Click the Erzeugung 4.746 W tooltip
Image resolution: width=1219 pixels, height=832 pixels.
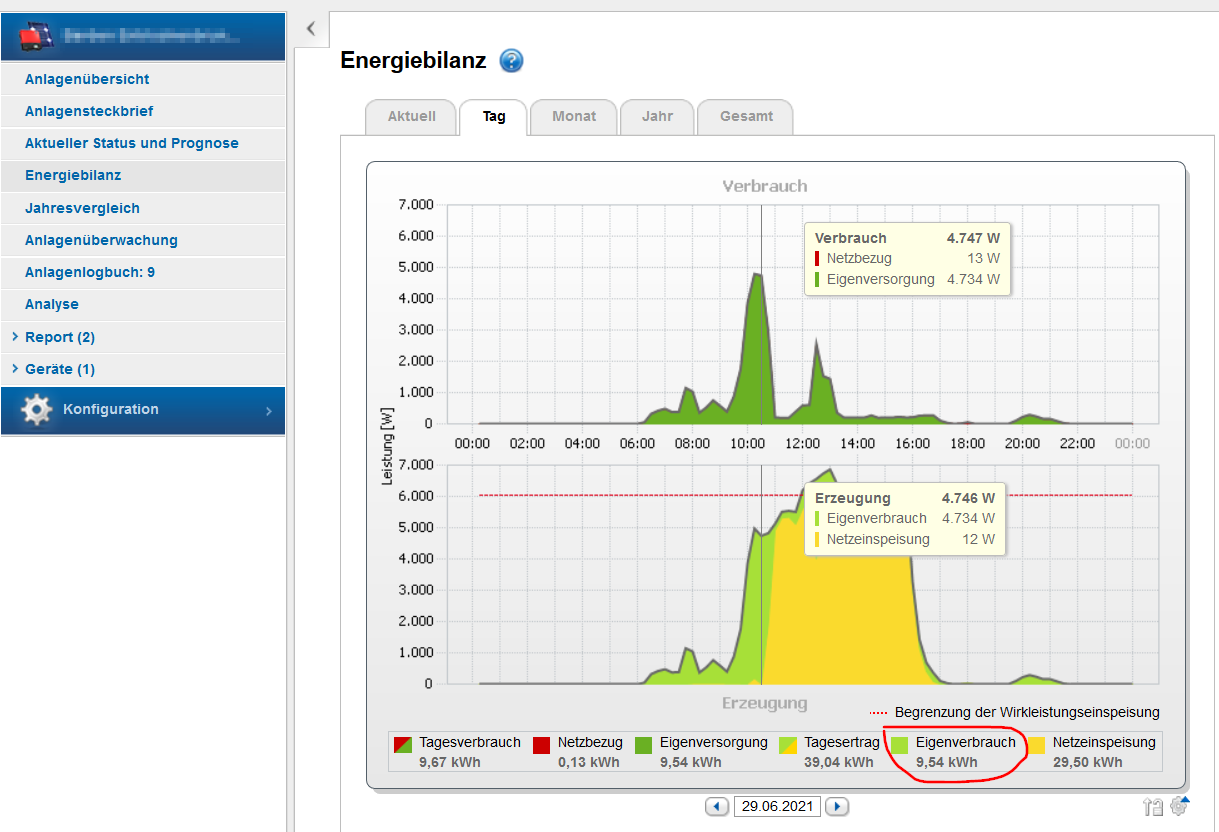pyautogui.click(x=905, y=519)
